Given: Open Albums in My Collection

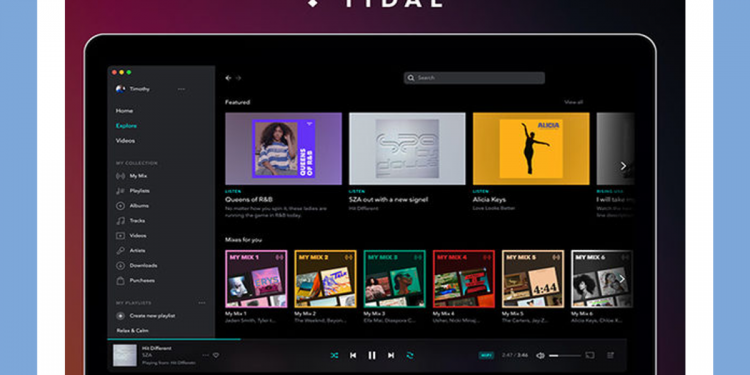Looking at the screenshot, I should coord(132,206).
